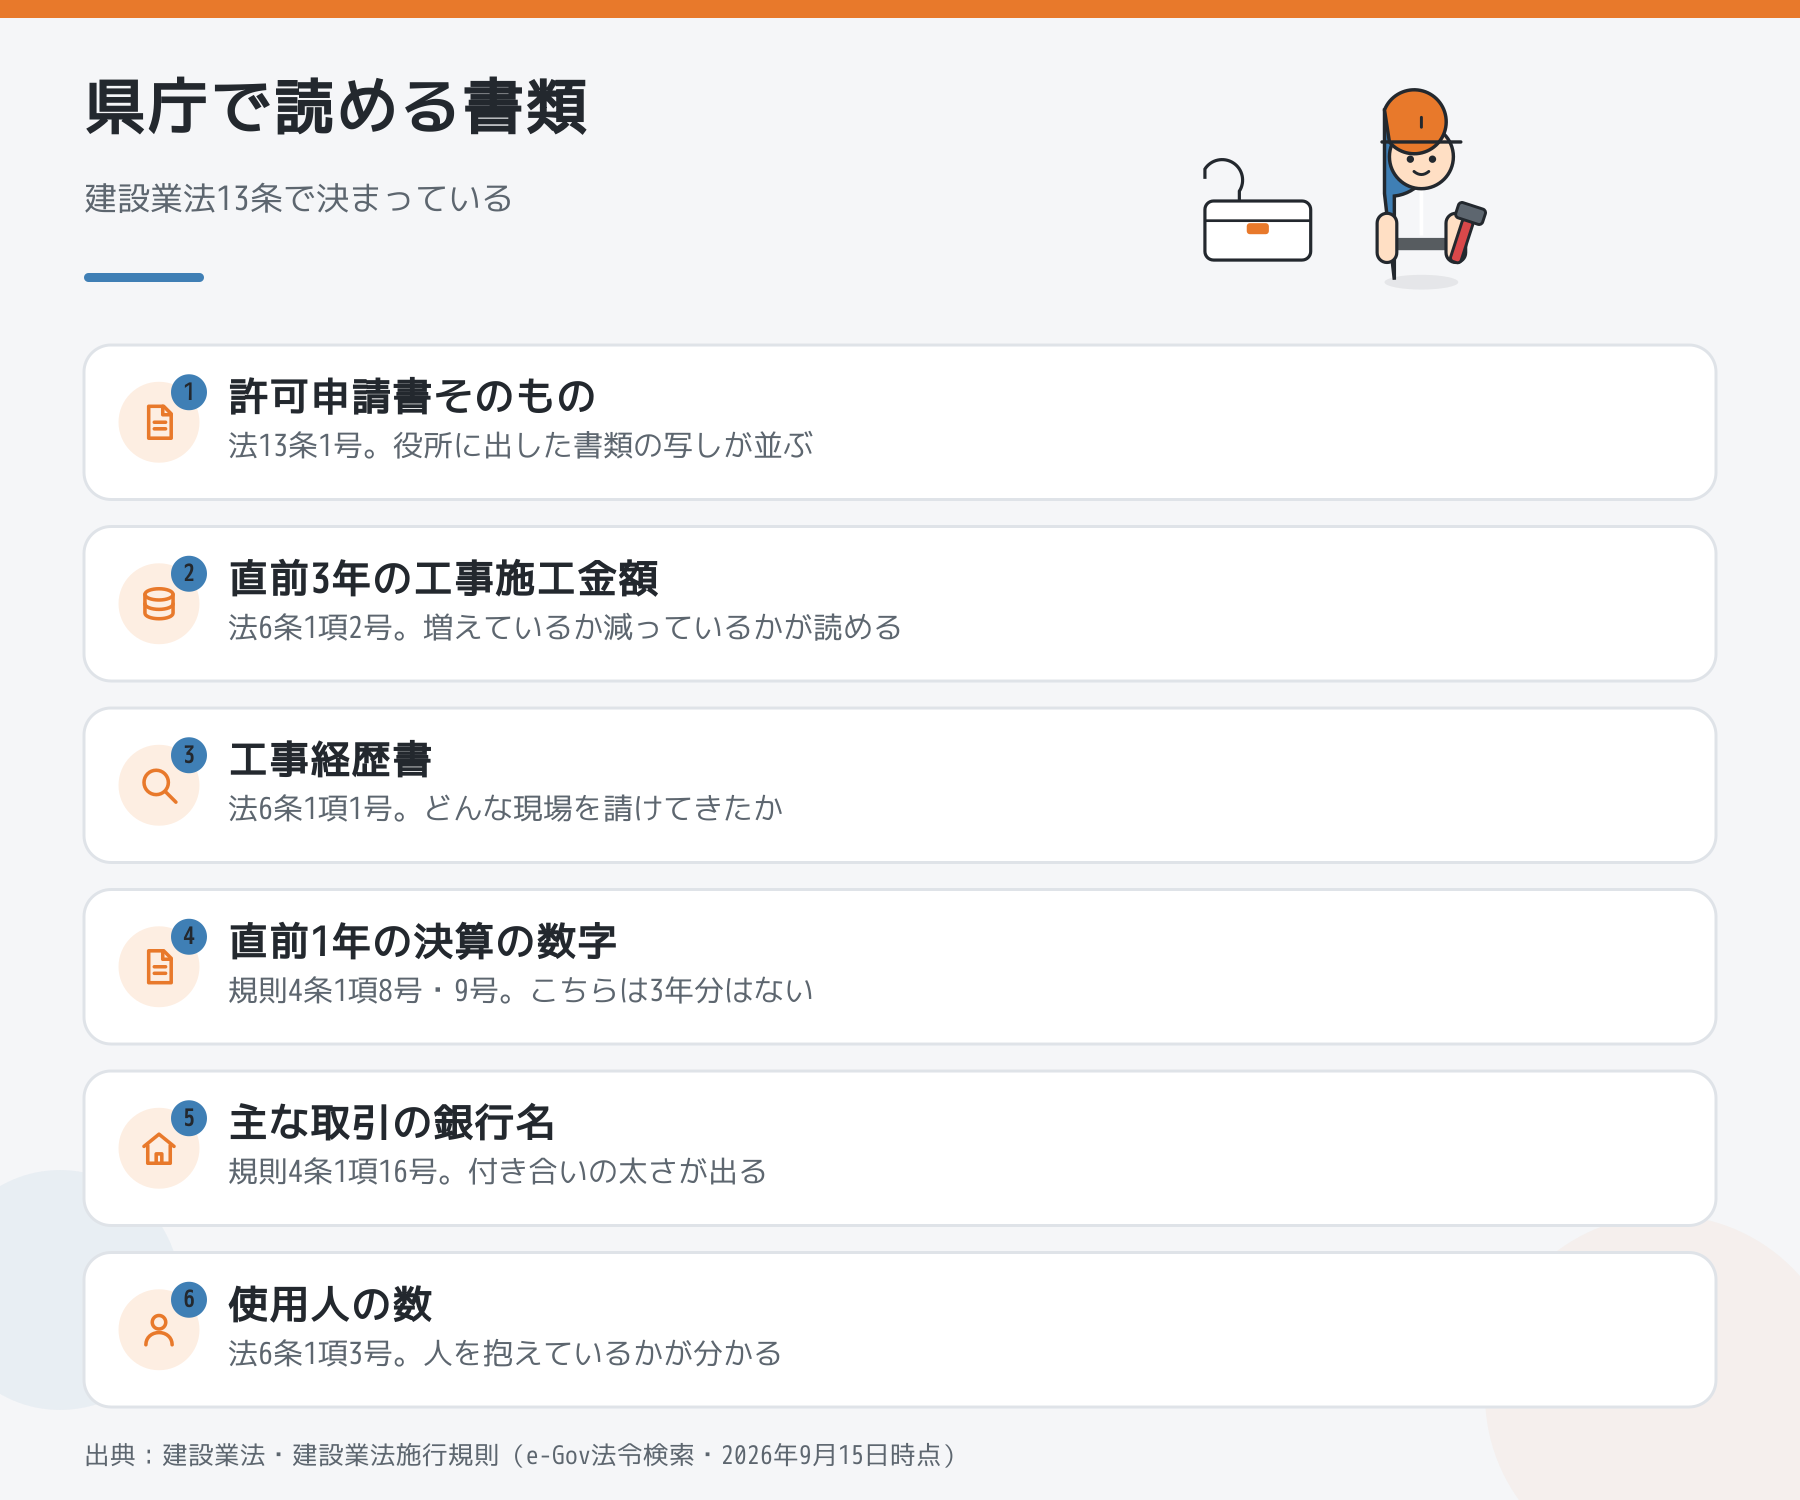Screen dimensions: 1800x1500
Task: Click the subtitle 建設業法13条で決まっている
Action: (x=299, y=198)
